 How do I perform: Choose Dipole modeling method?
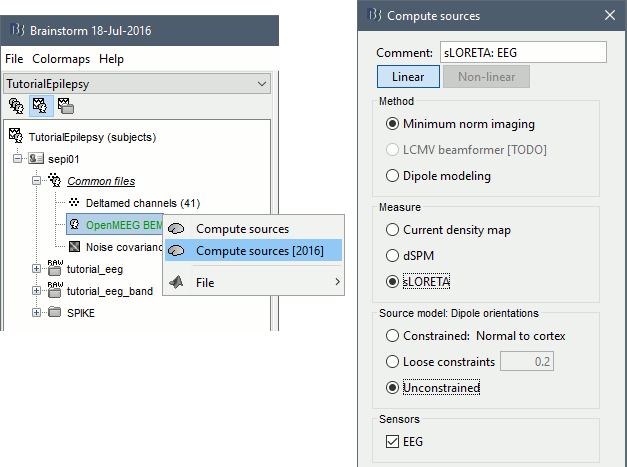[x=393, y=176]
